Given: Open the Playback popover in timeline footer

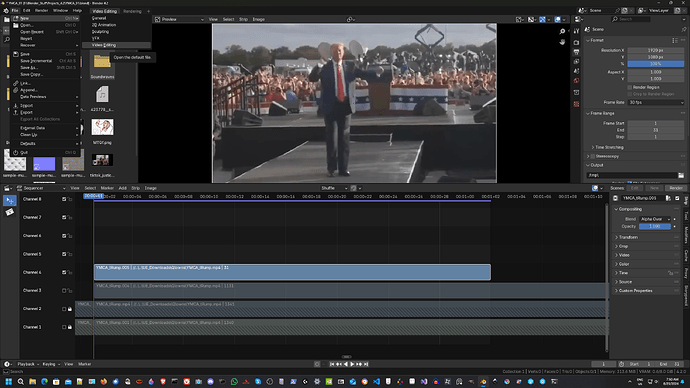Looking at the screenshot, I should [28, 364].
